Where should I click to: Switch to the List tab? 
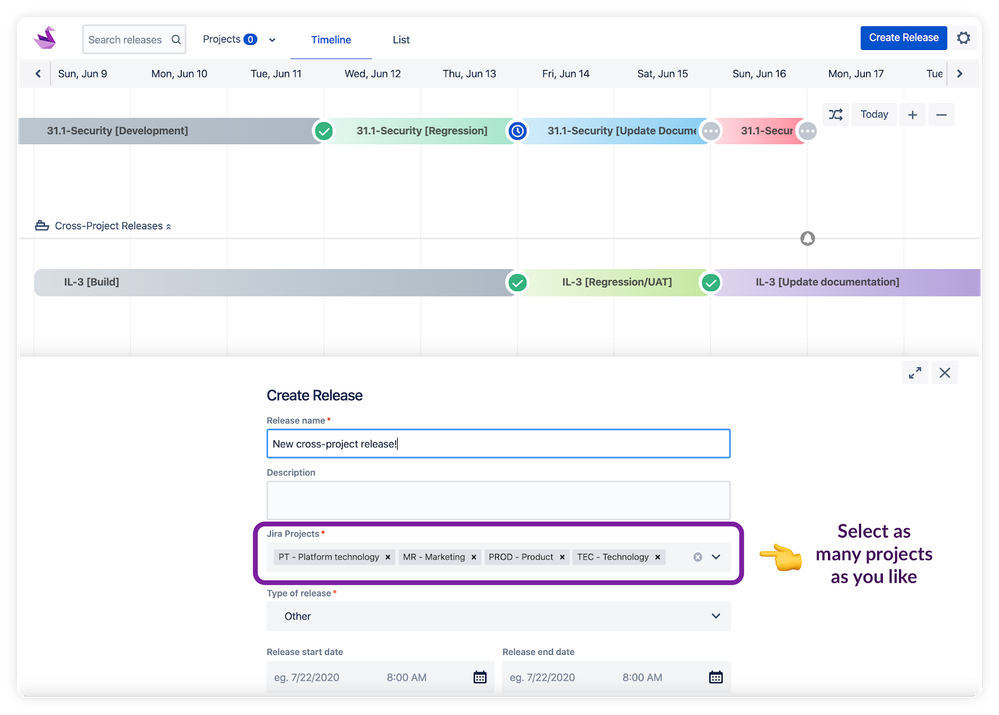coord(401,40)
